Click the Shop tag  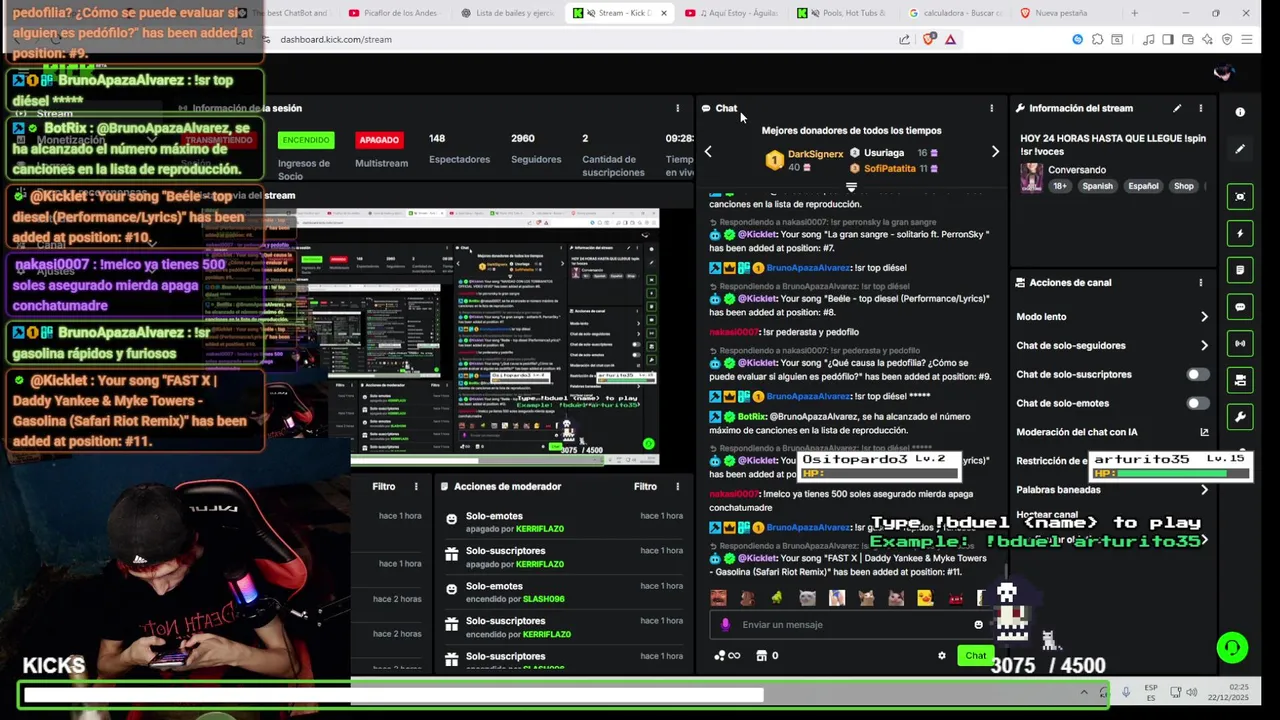click(1184, 186)
